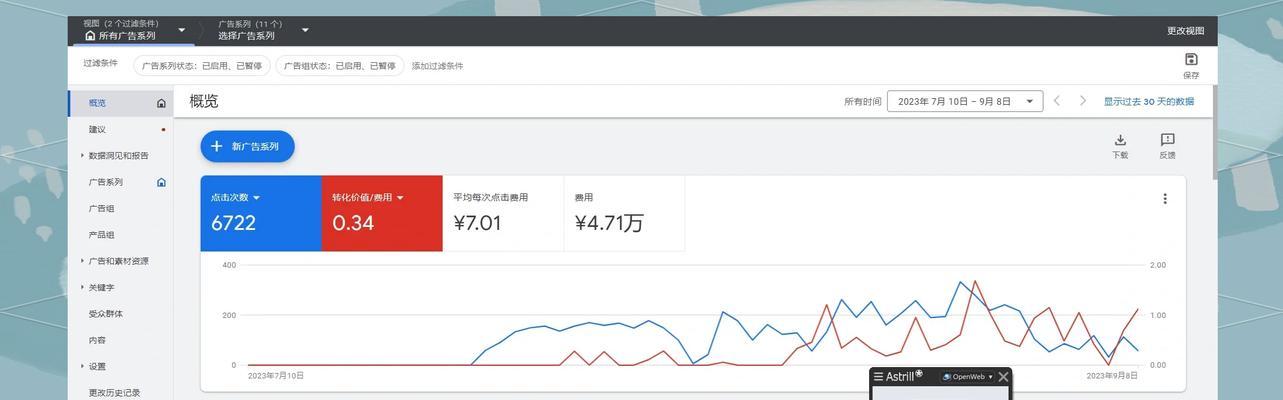Open the chart card three-dot menu

tap(1165, 199)
